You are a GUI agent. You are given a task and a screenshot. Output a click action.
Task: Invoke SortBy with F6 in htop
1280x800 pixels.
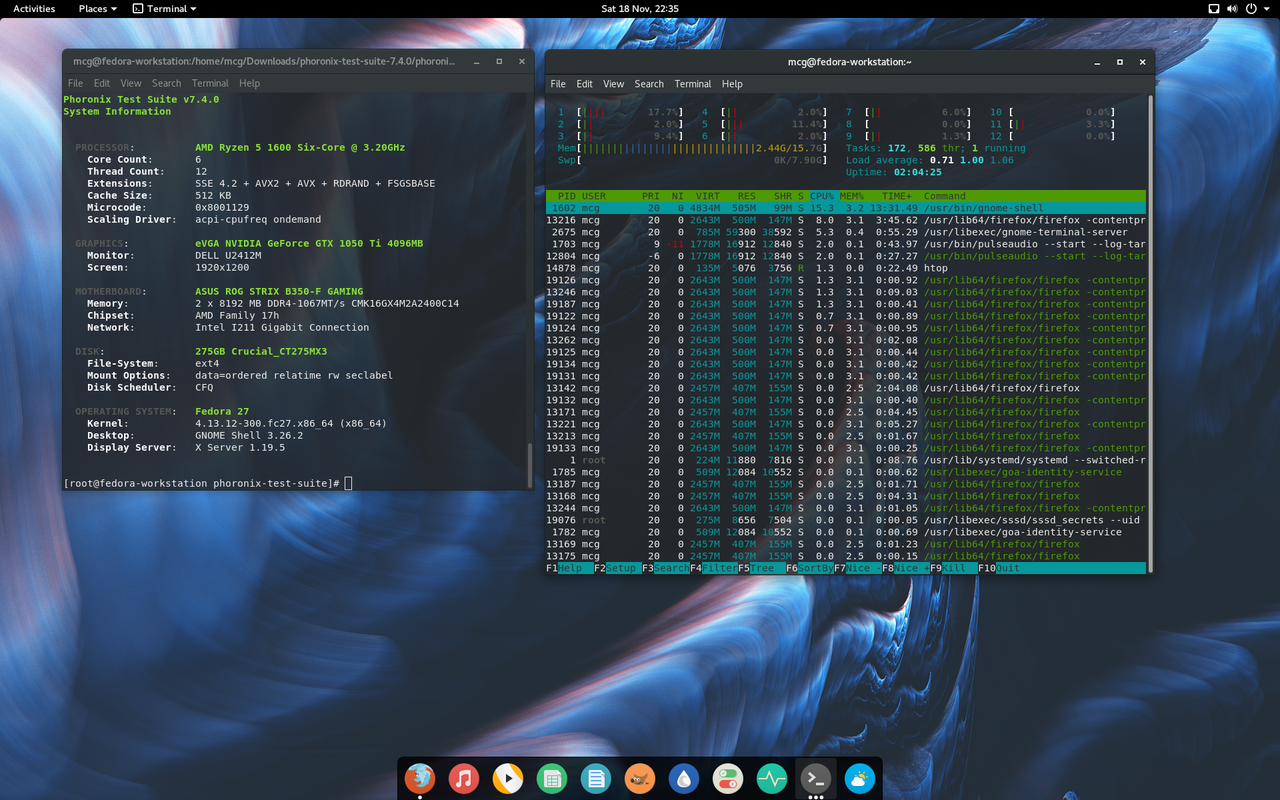(x=812, y=567)
